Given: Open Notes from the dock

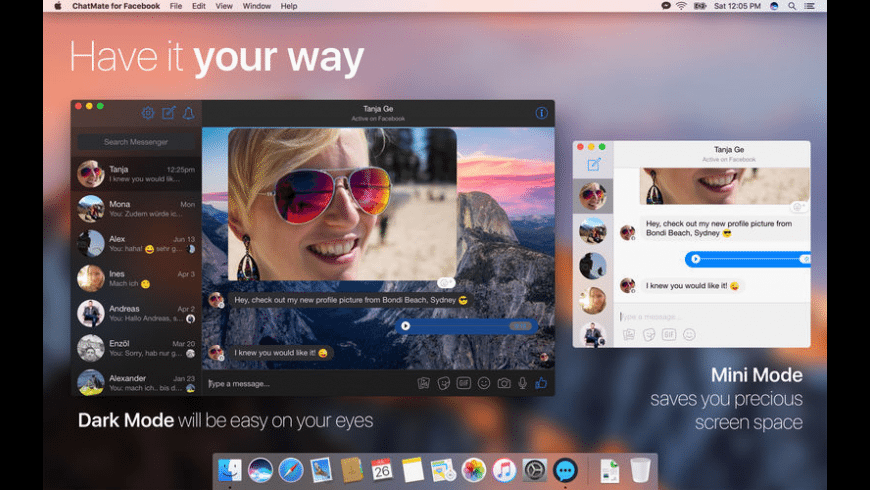Looking at the screenshot, I should pos(412,471).
